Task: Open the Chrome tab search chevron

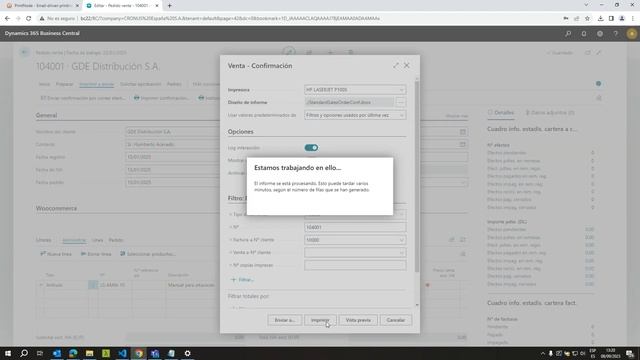Action: (586, 5)
